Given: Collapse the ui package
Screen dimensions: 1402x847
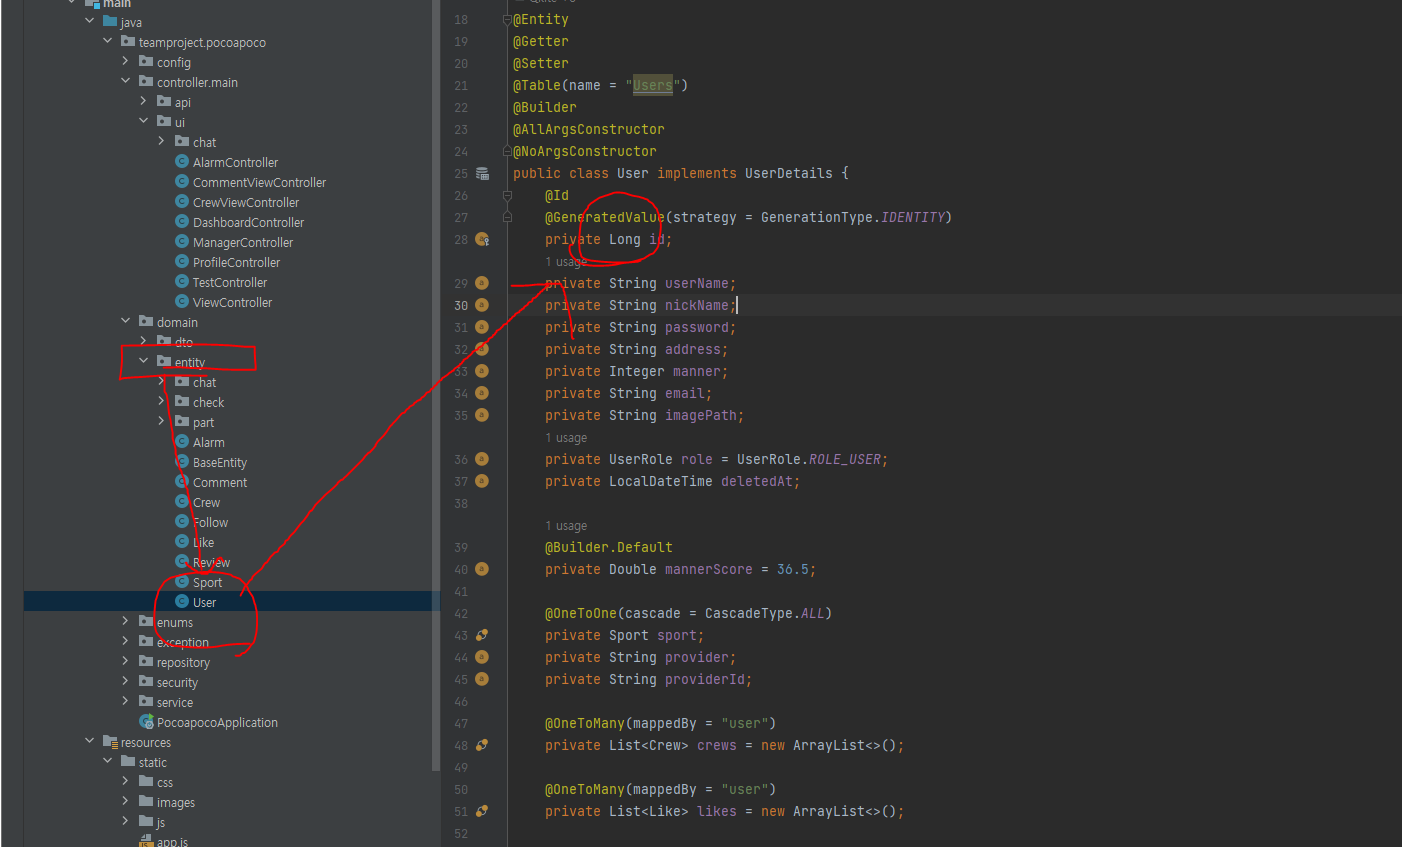Looking at the screenshot, I should [144, 121].
